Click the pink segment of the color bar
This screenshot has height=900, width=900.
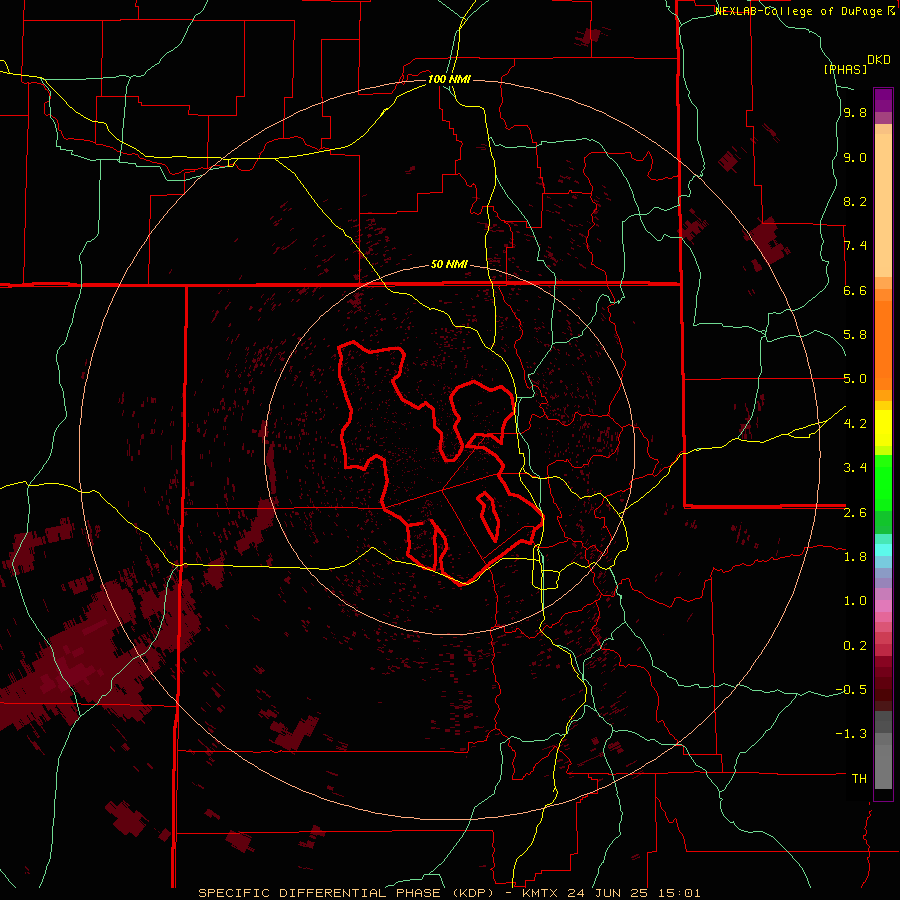883,606
